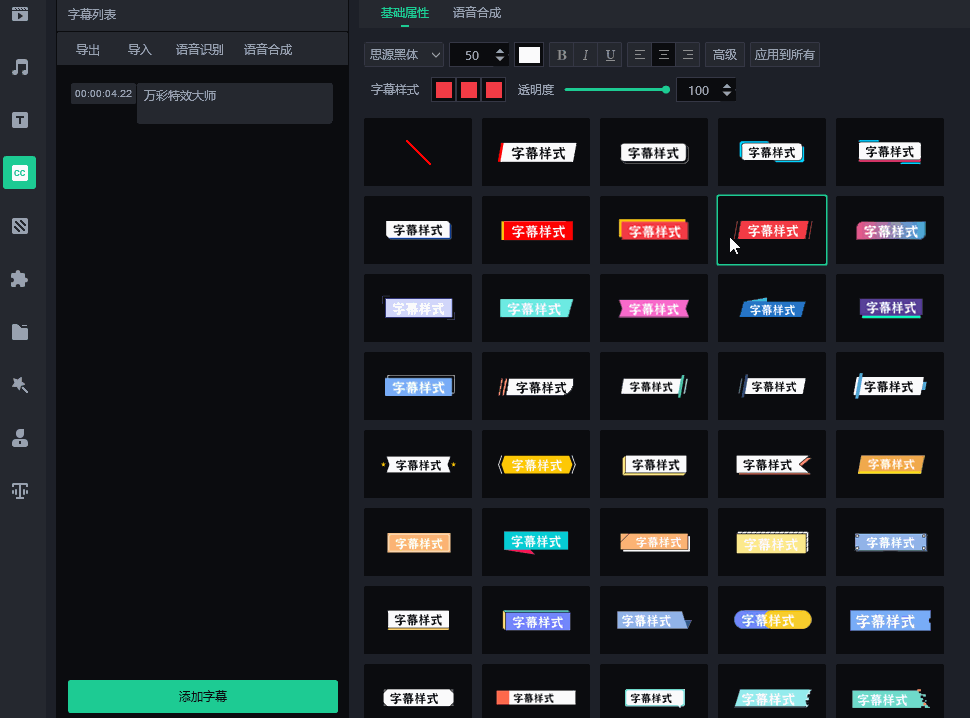Click the first red 字幕样式 color swatch
The width and height of the screenshot is (970, 718).
pyautogui.click(x=443, y=89)
